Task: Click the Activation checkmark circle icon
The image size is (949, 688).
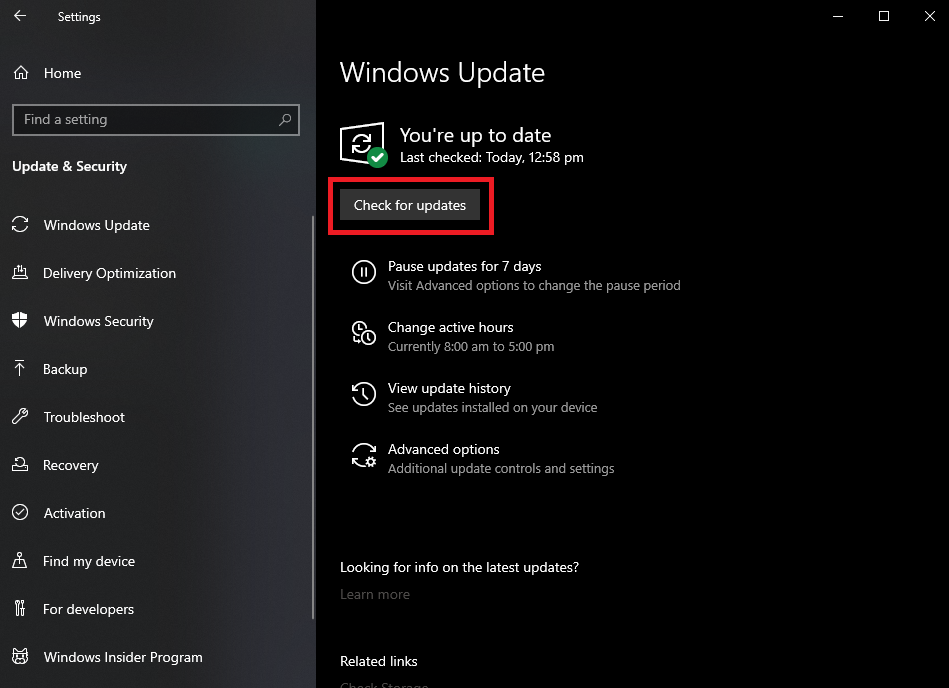Action: pos(20,513)
